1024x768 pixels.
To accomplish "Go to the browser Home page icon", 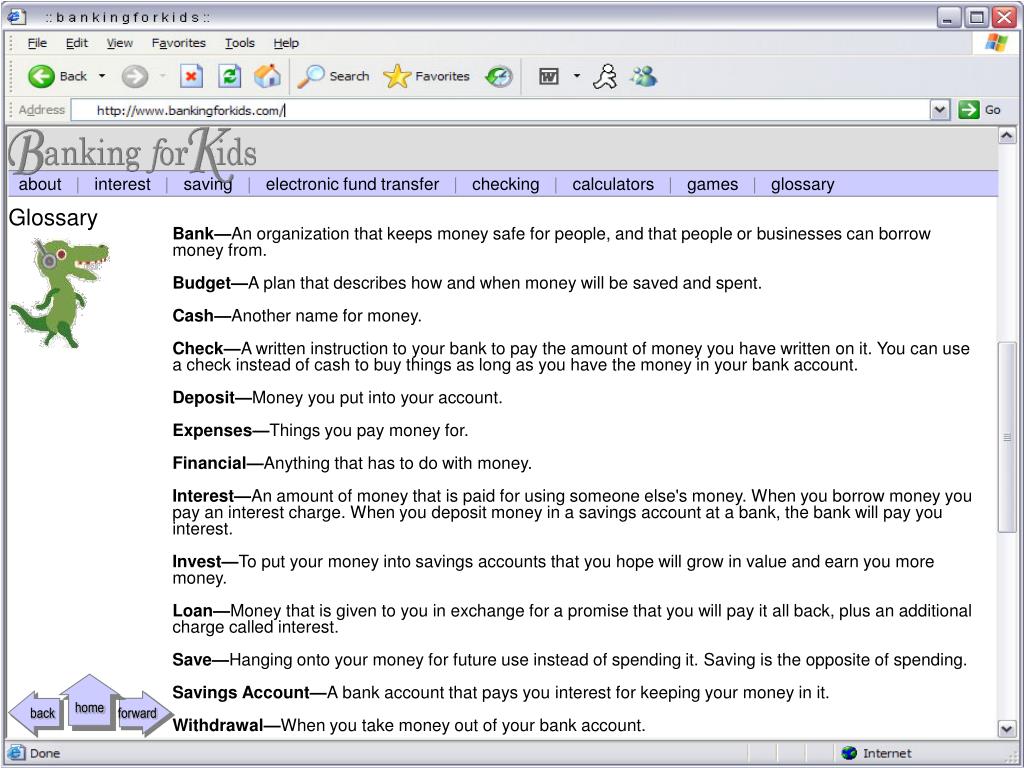I will pos(267,76).
